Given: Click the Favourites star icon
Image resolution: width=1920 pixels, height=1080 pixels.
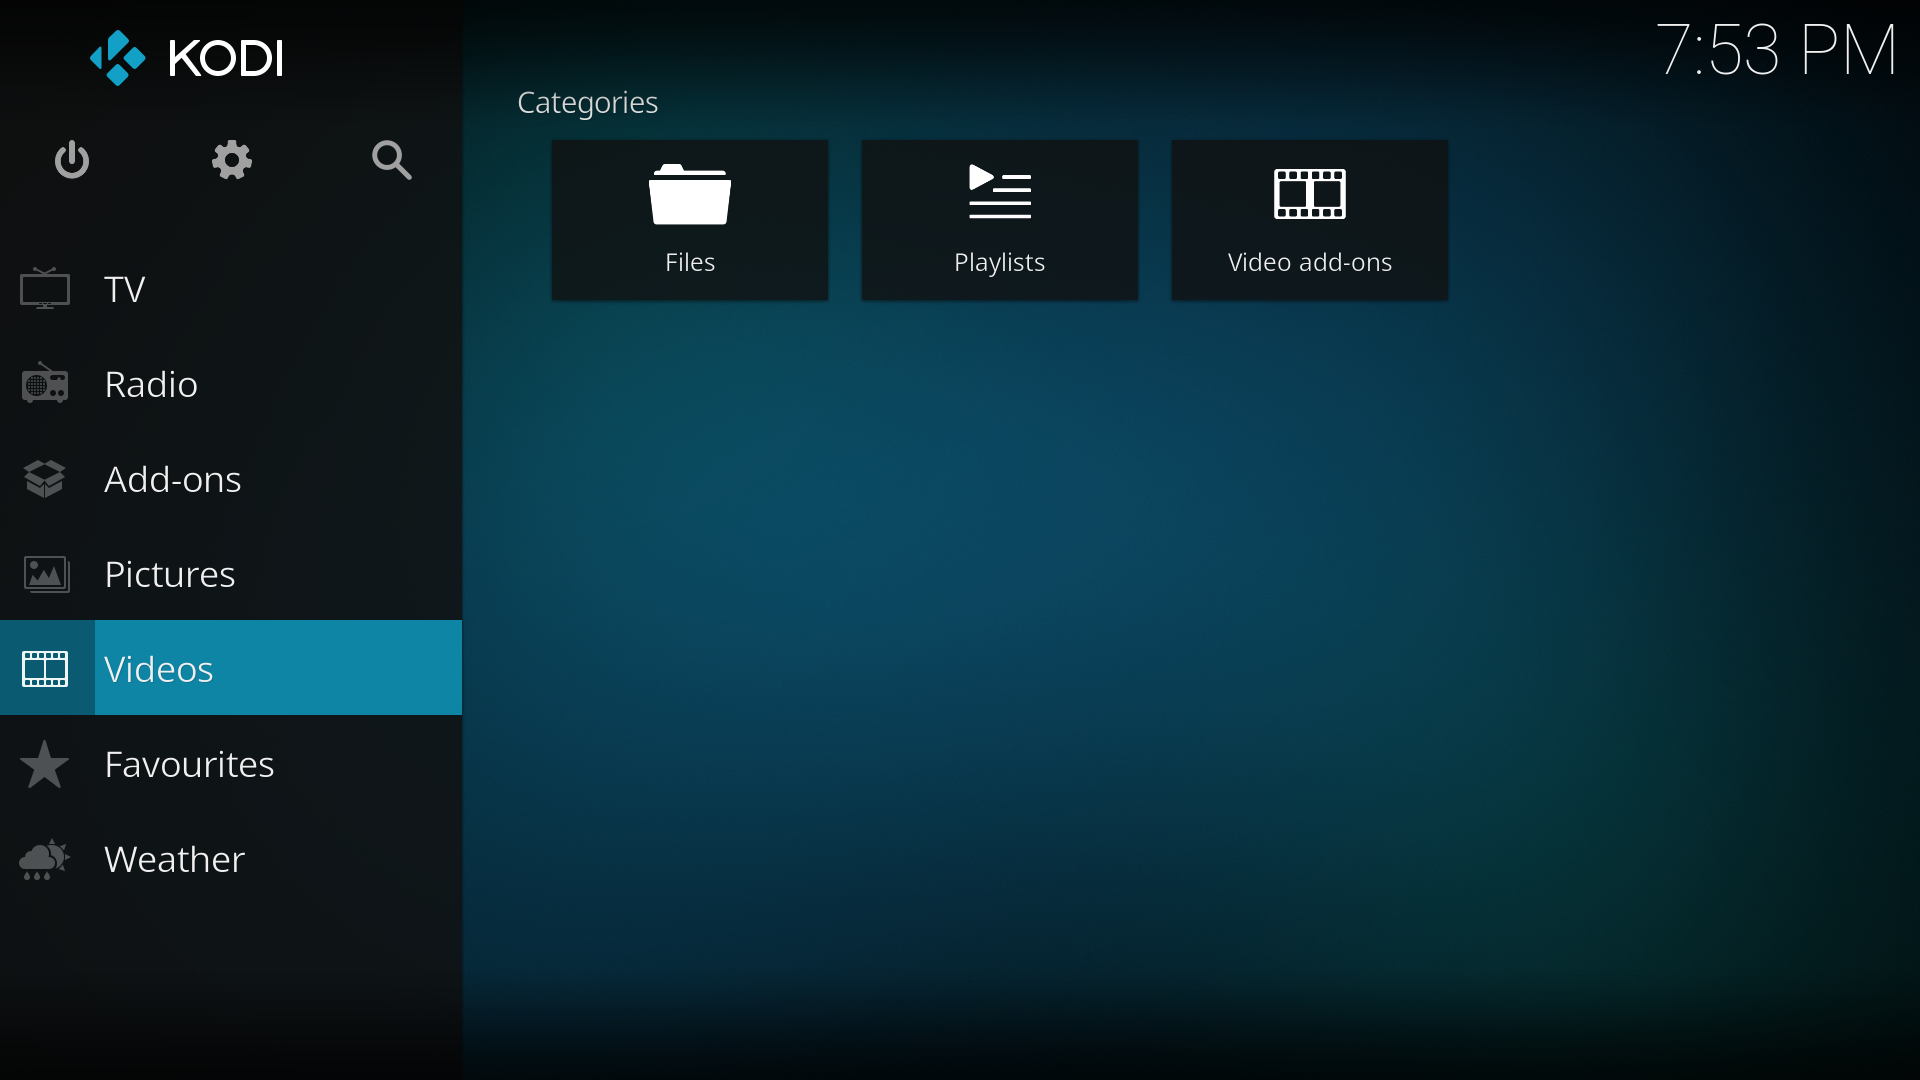Looking at the screenshot, I should [44, 763].
